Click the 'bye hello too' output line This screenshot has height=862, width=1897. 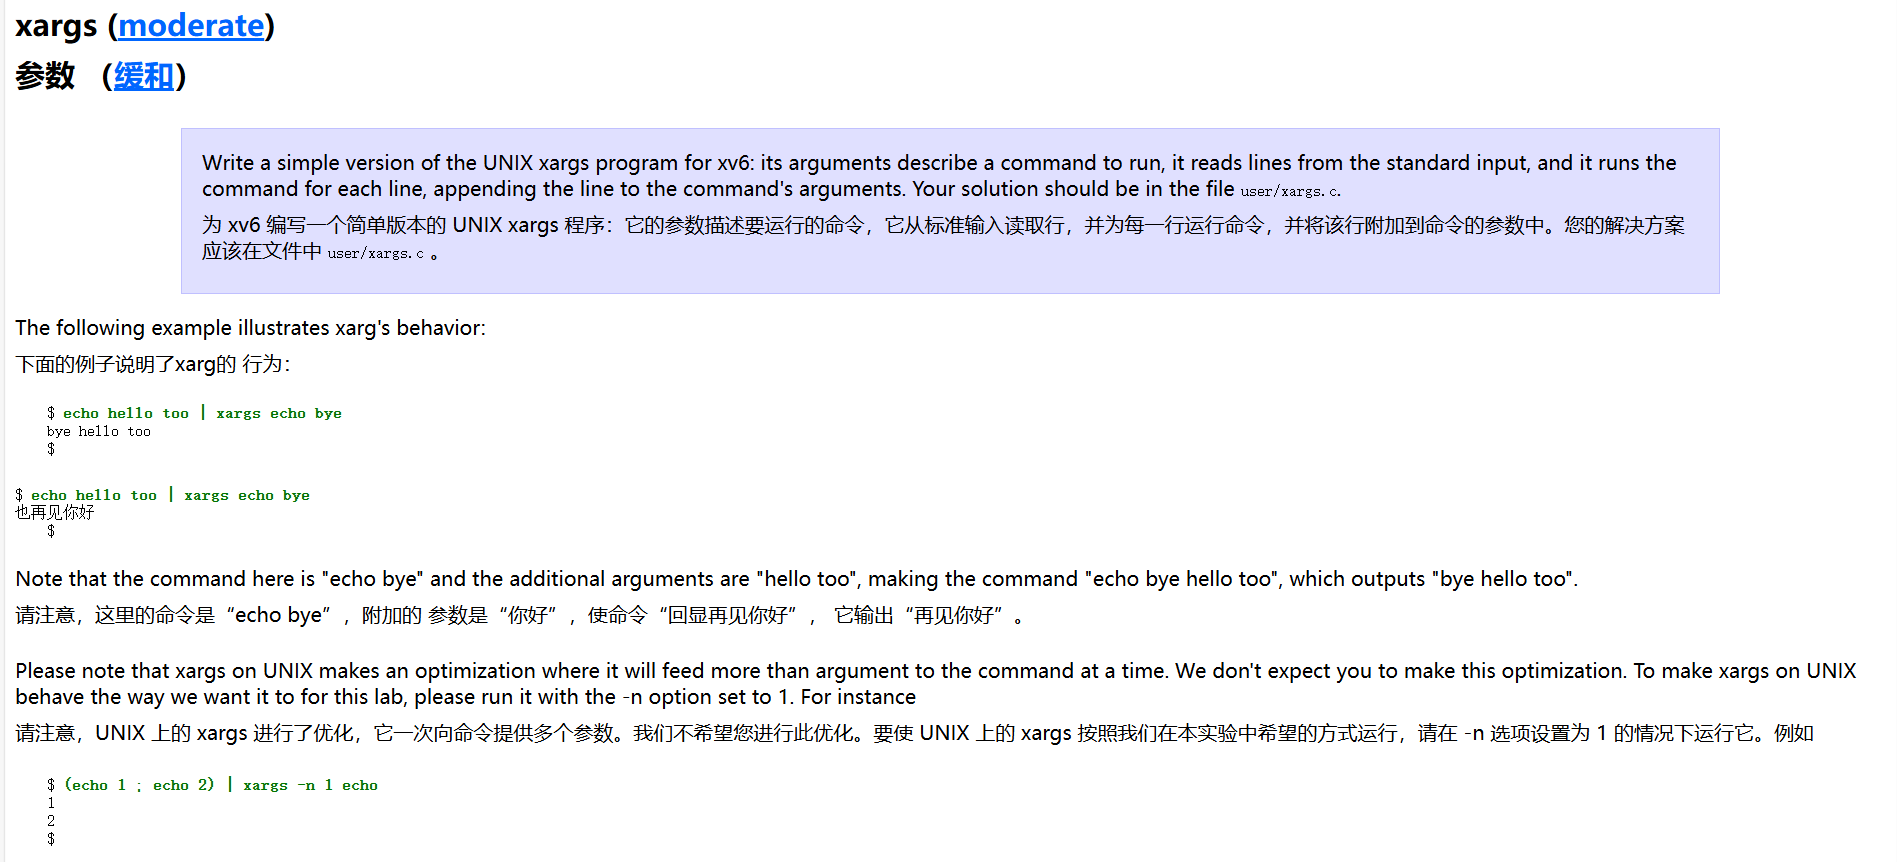(x=98, y=431)
